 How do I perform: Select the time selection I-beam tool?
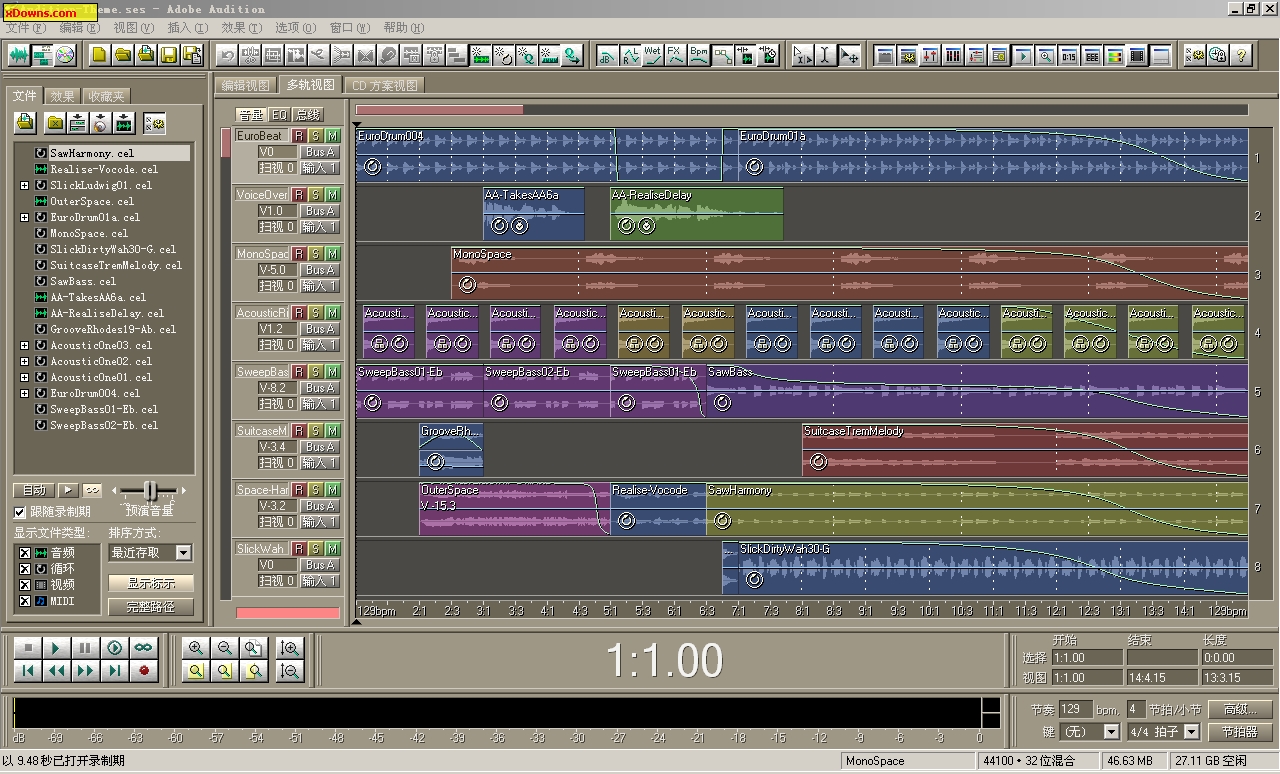point(825,55)
